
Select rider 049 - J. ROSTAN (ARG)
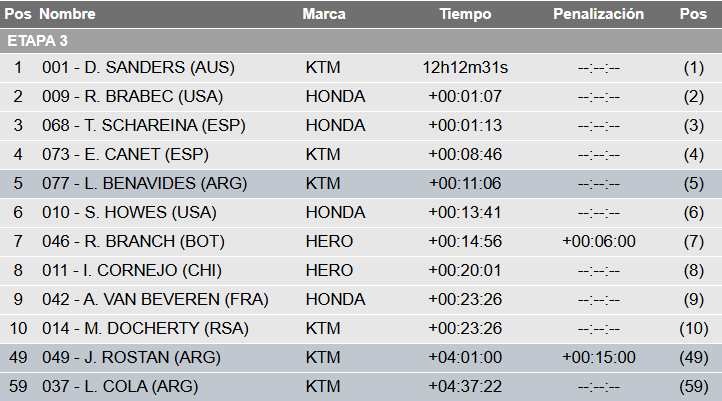[129, 358]
